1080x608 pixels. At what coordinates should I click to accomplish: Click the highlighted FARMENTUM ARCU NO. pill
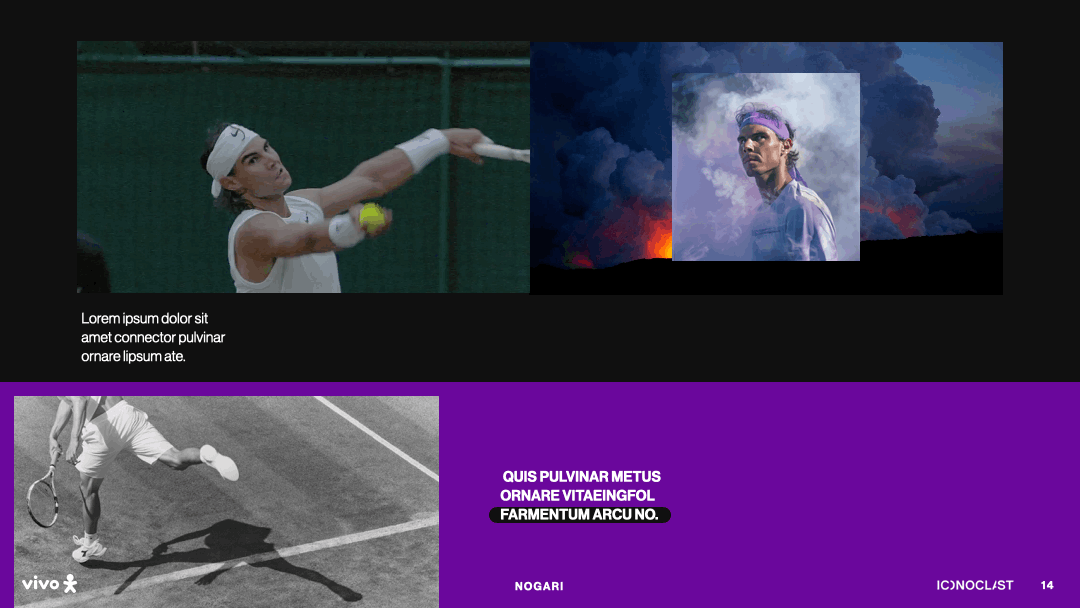[x=579, y=514]
